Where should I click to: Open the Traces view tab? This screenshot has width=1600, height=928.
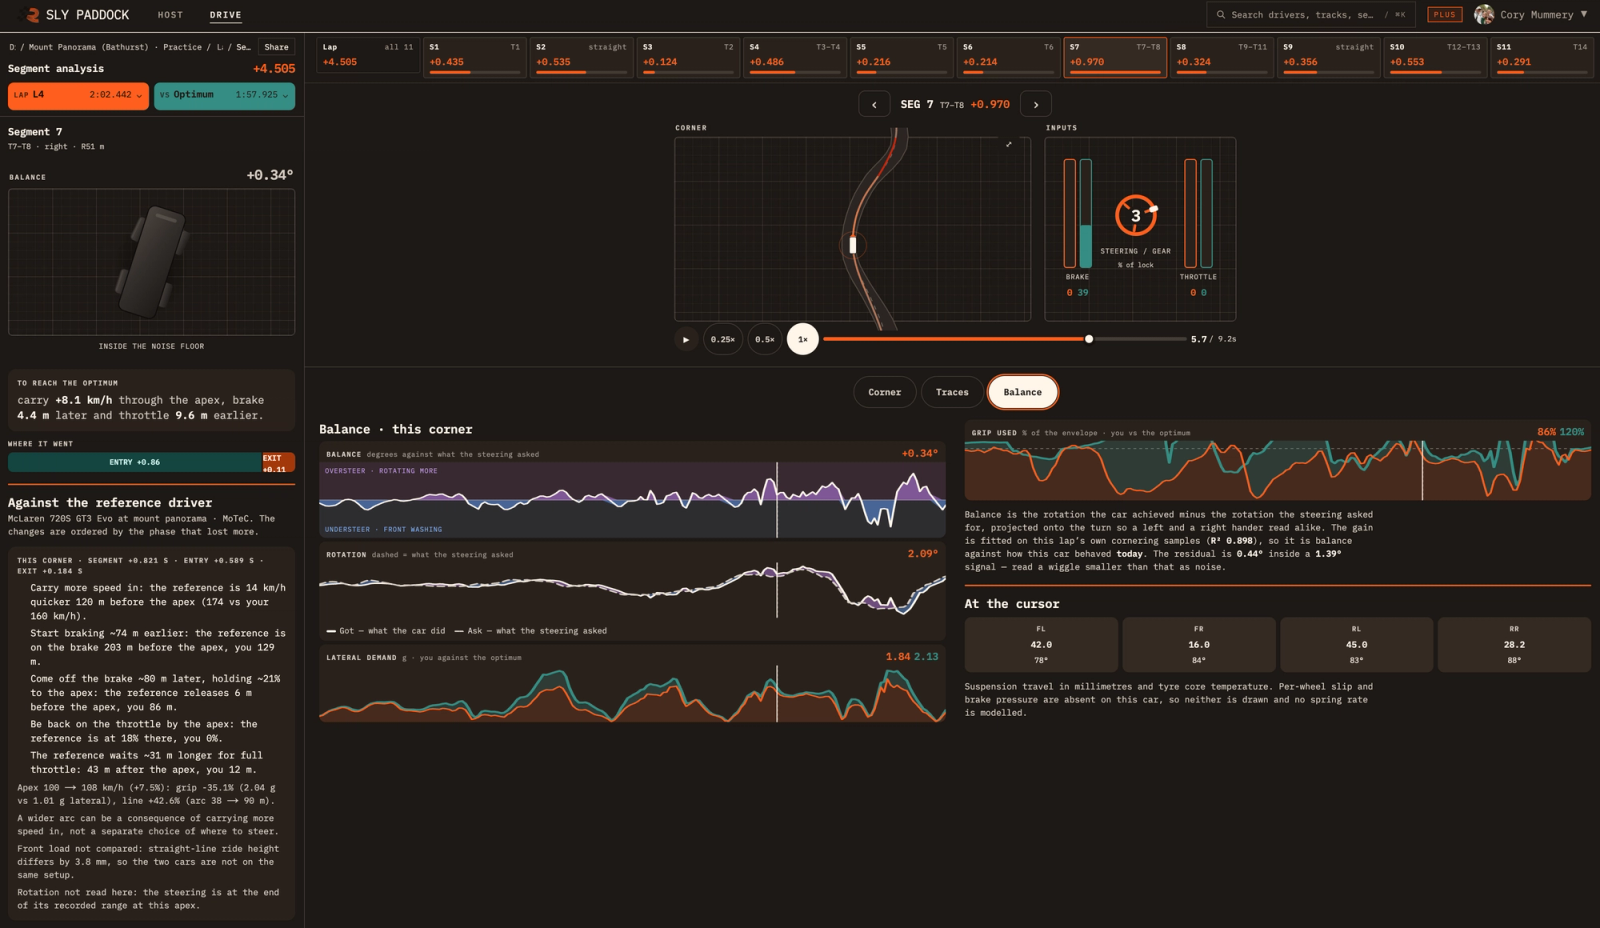[952, 392]
